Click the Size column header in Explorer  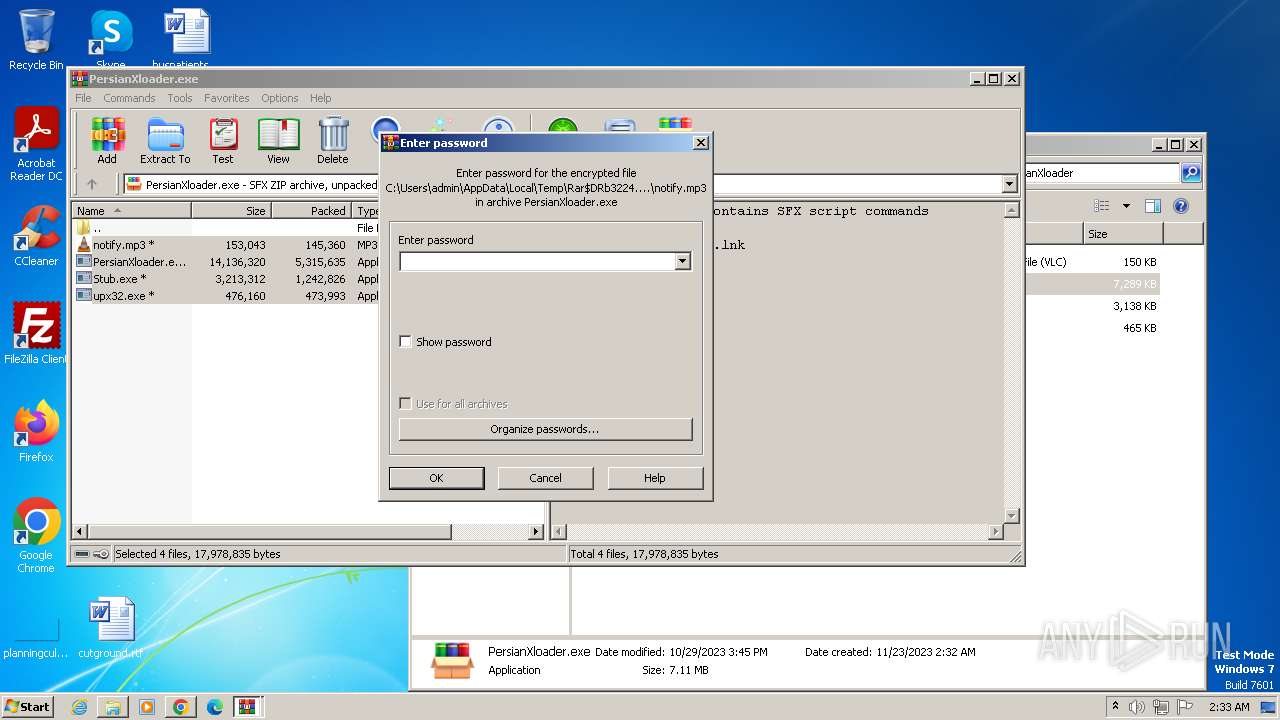(x=1122, y=233)
